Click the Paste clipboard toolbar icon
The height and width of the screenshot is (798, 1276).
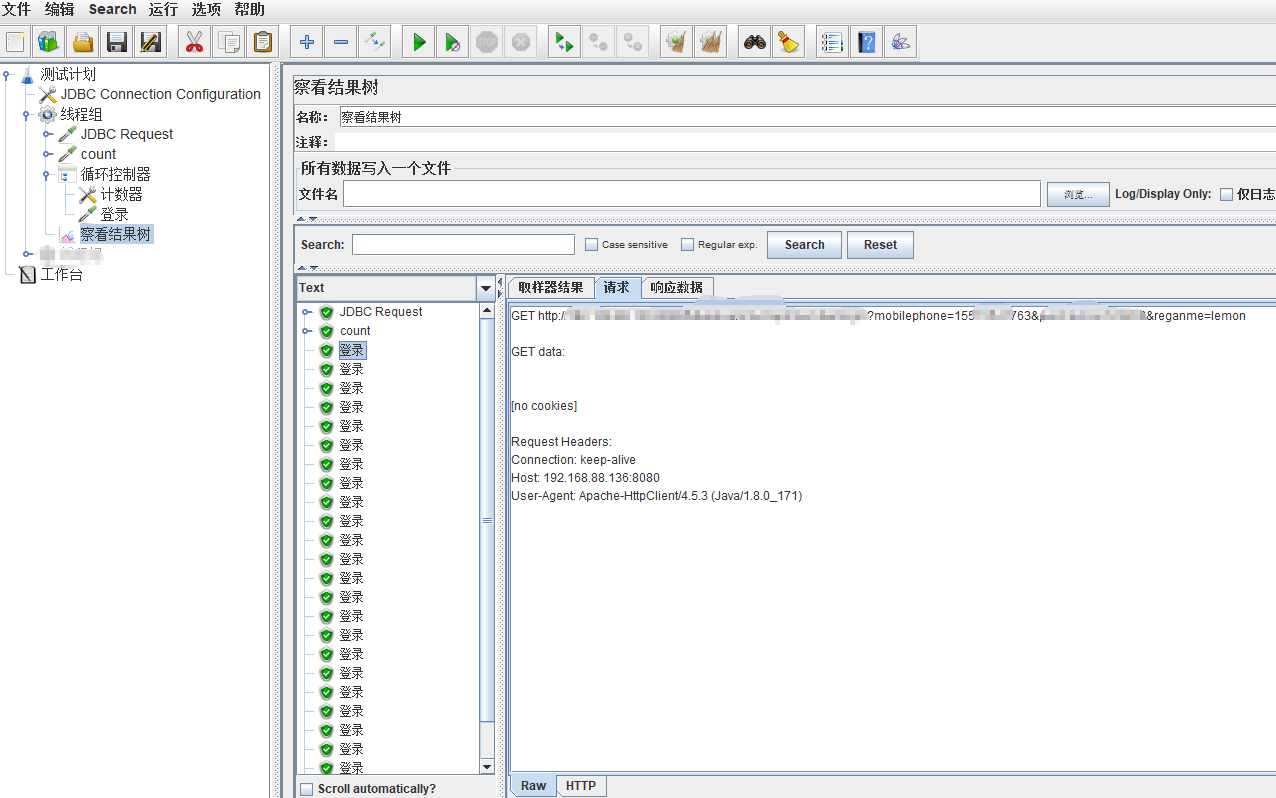(263, 42)
